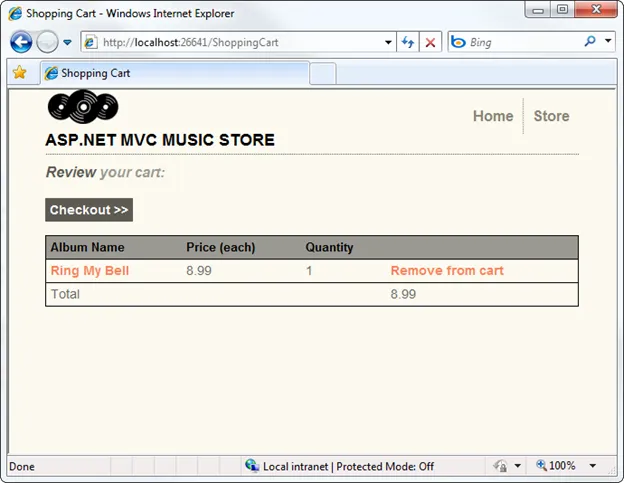Open the Store navigation link

[551, 116]
